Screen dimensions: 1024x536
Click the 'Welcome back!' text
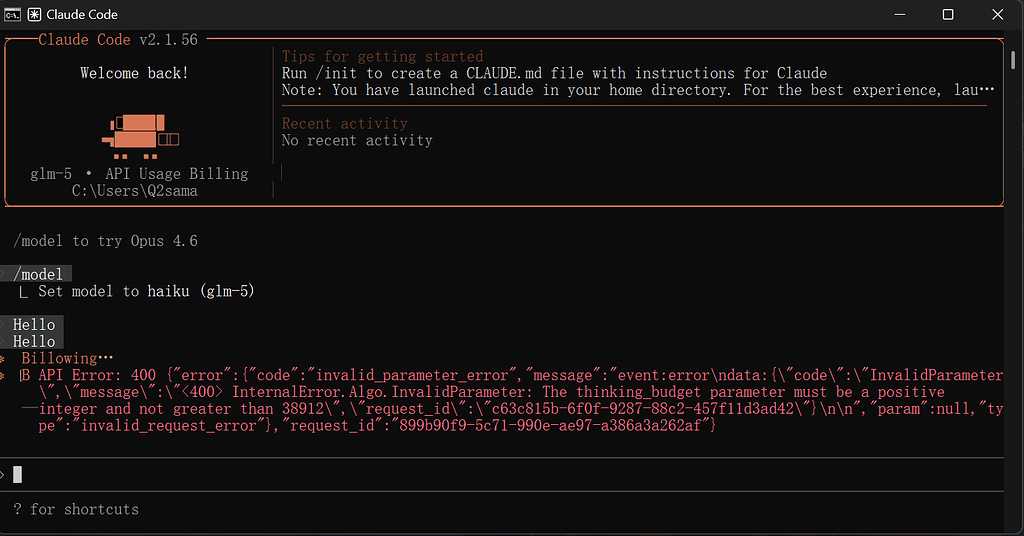tap(135, 73)
